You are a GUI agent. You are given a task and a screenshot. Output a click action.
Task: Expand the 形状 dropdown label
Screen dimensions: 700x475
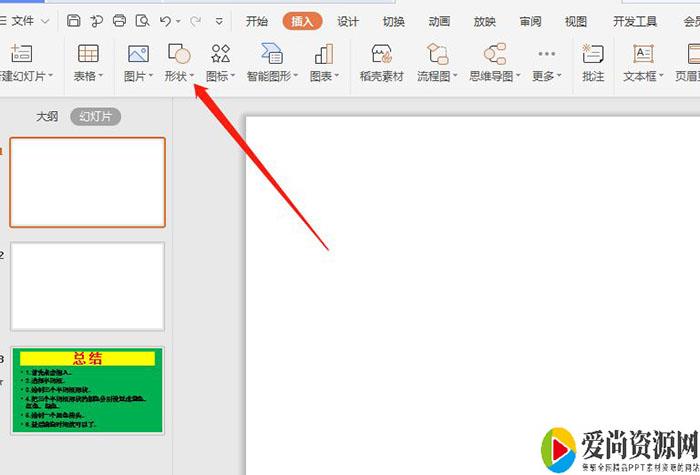[179, 76]
